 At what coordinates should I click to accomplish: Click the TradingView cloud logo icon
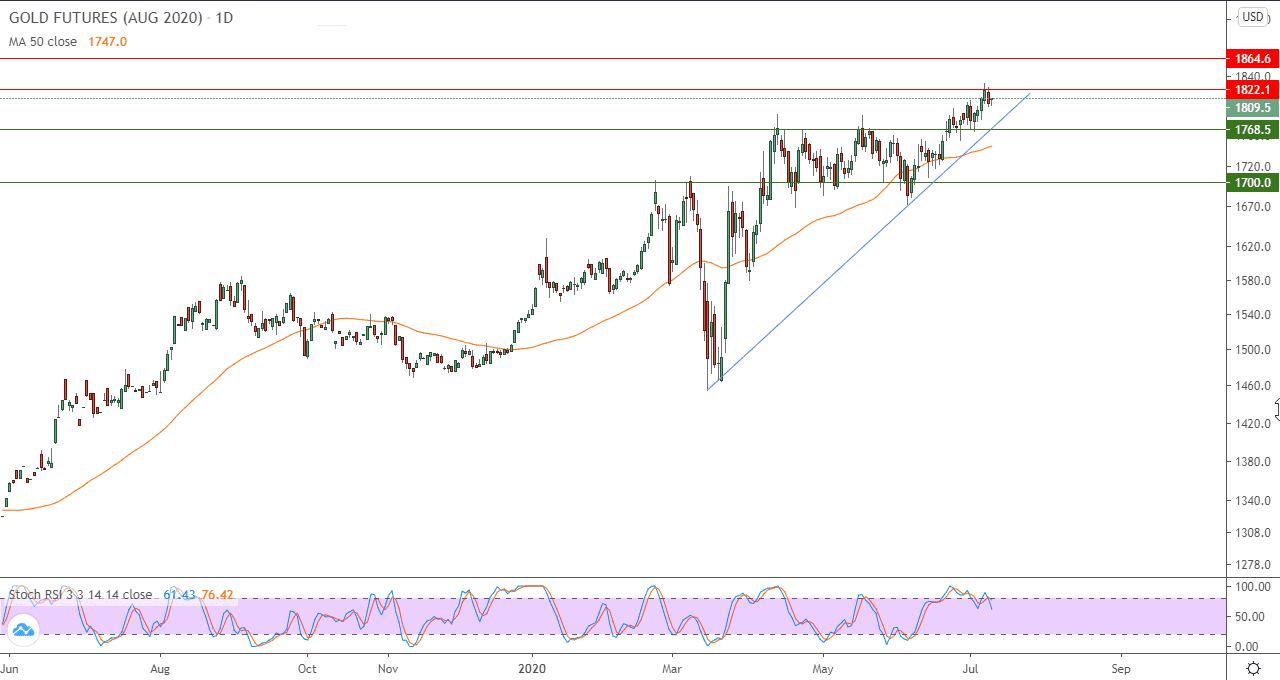click(23, 628)
